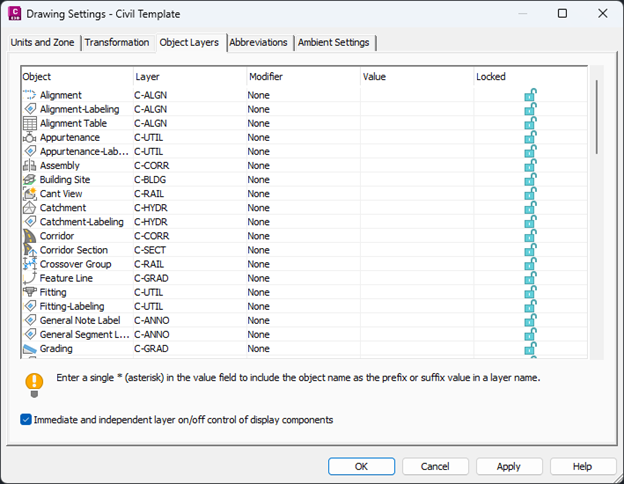Screen dimensions: 624x484
Task: Click the Value field for Alignment Table
Action: (416, 123)
